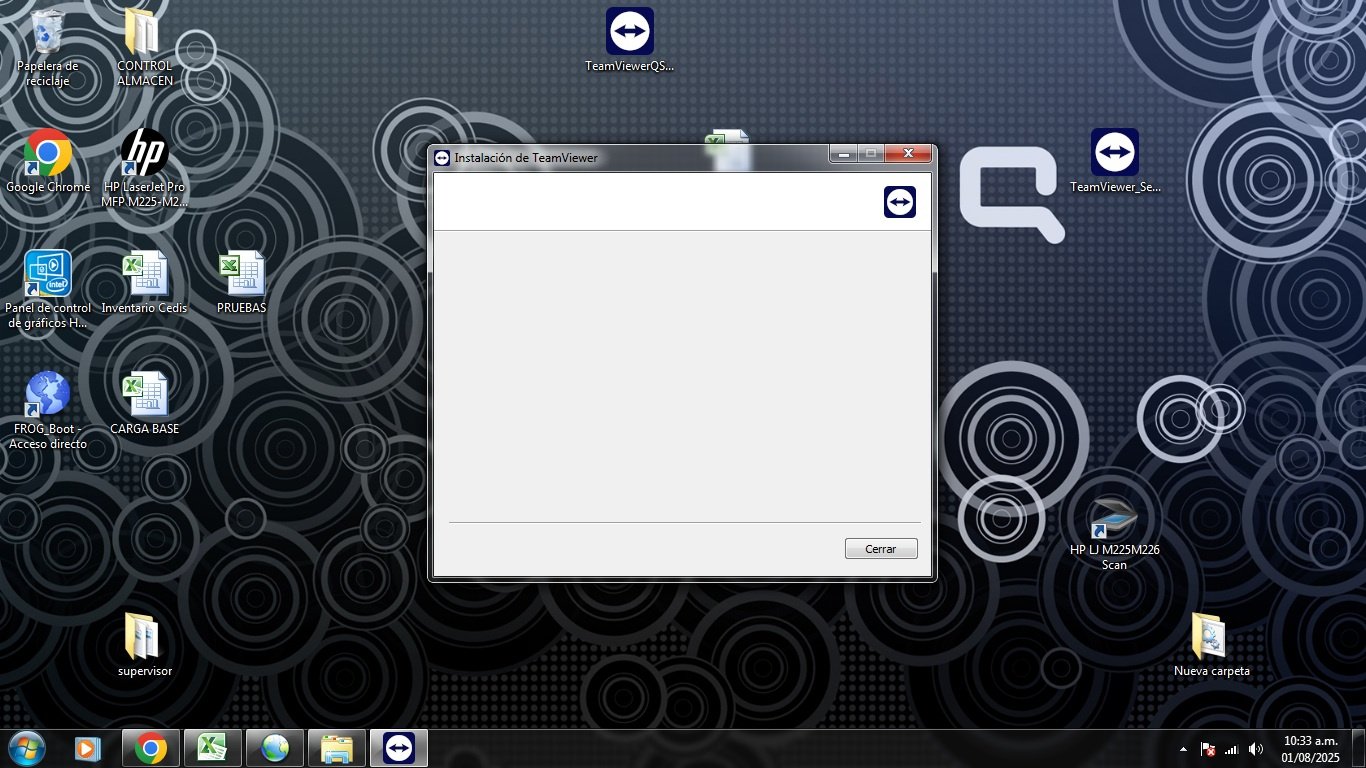The height and width of the screenshot is (768, 1366).
Task: Open Action Center flag tray icon
Action: pyautogui.click(x=1208, y=749)
